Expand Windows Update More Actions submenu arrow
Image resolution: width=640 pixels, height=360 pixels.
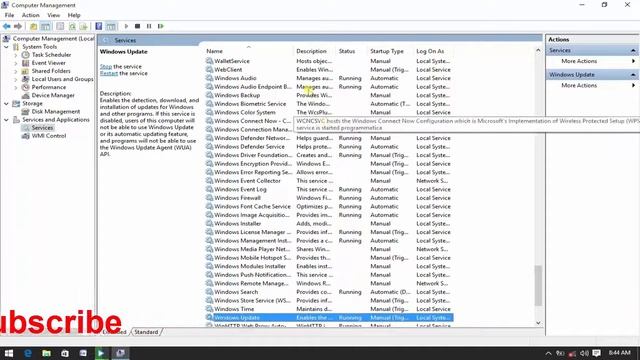click(x=633, y=85)
